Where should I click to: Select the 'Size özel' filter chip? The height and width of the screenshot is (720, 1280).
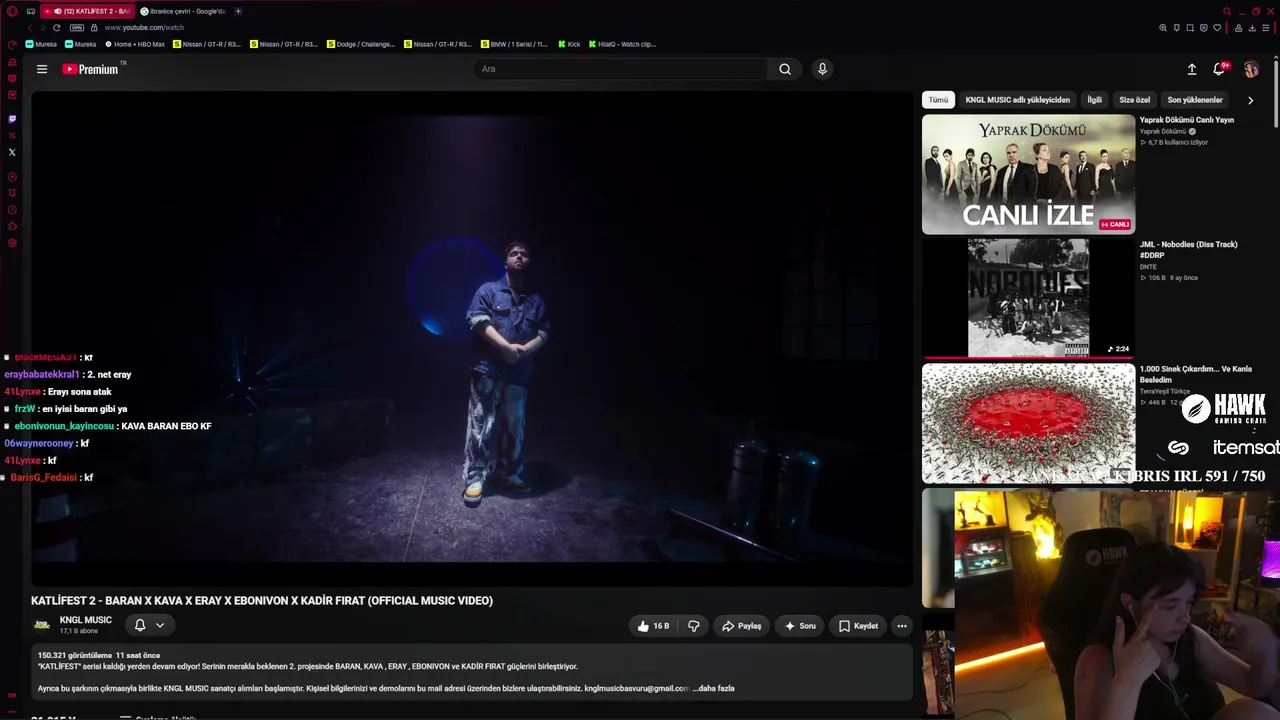1135,100
